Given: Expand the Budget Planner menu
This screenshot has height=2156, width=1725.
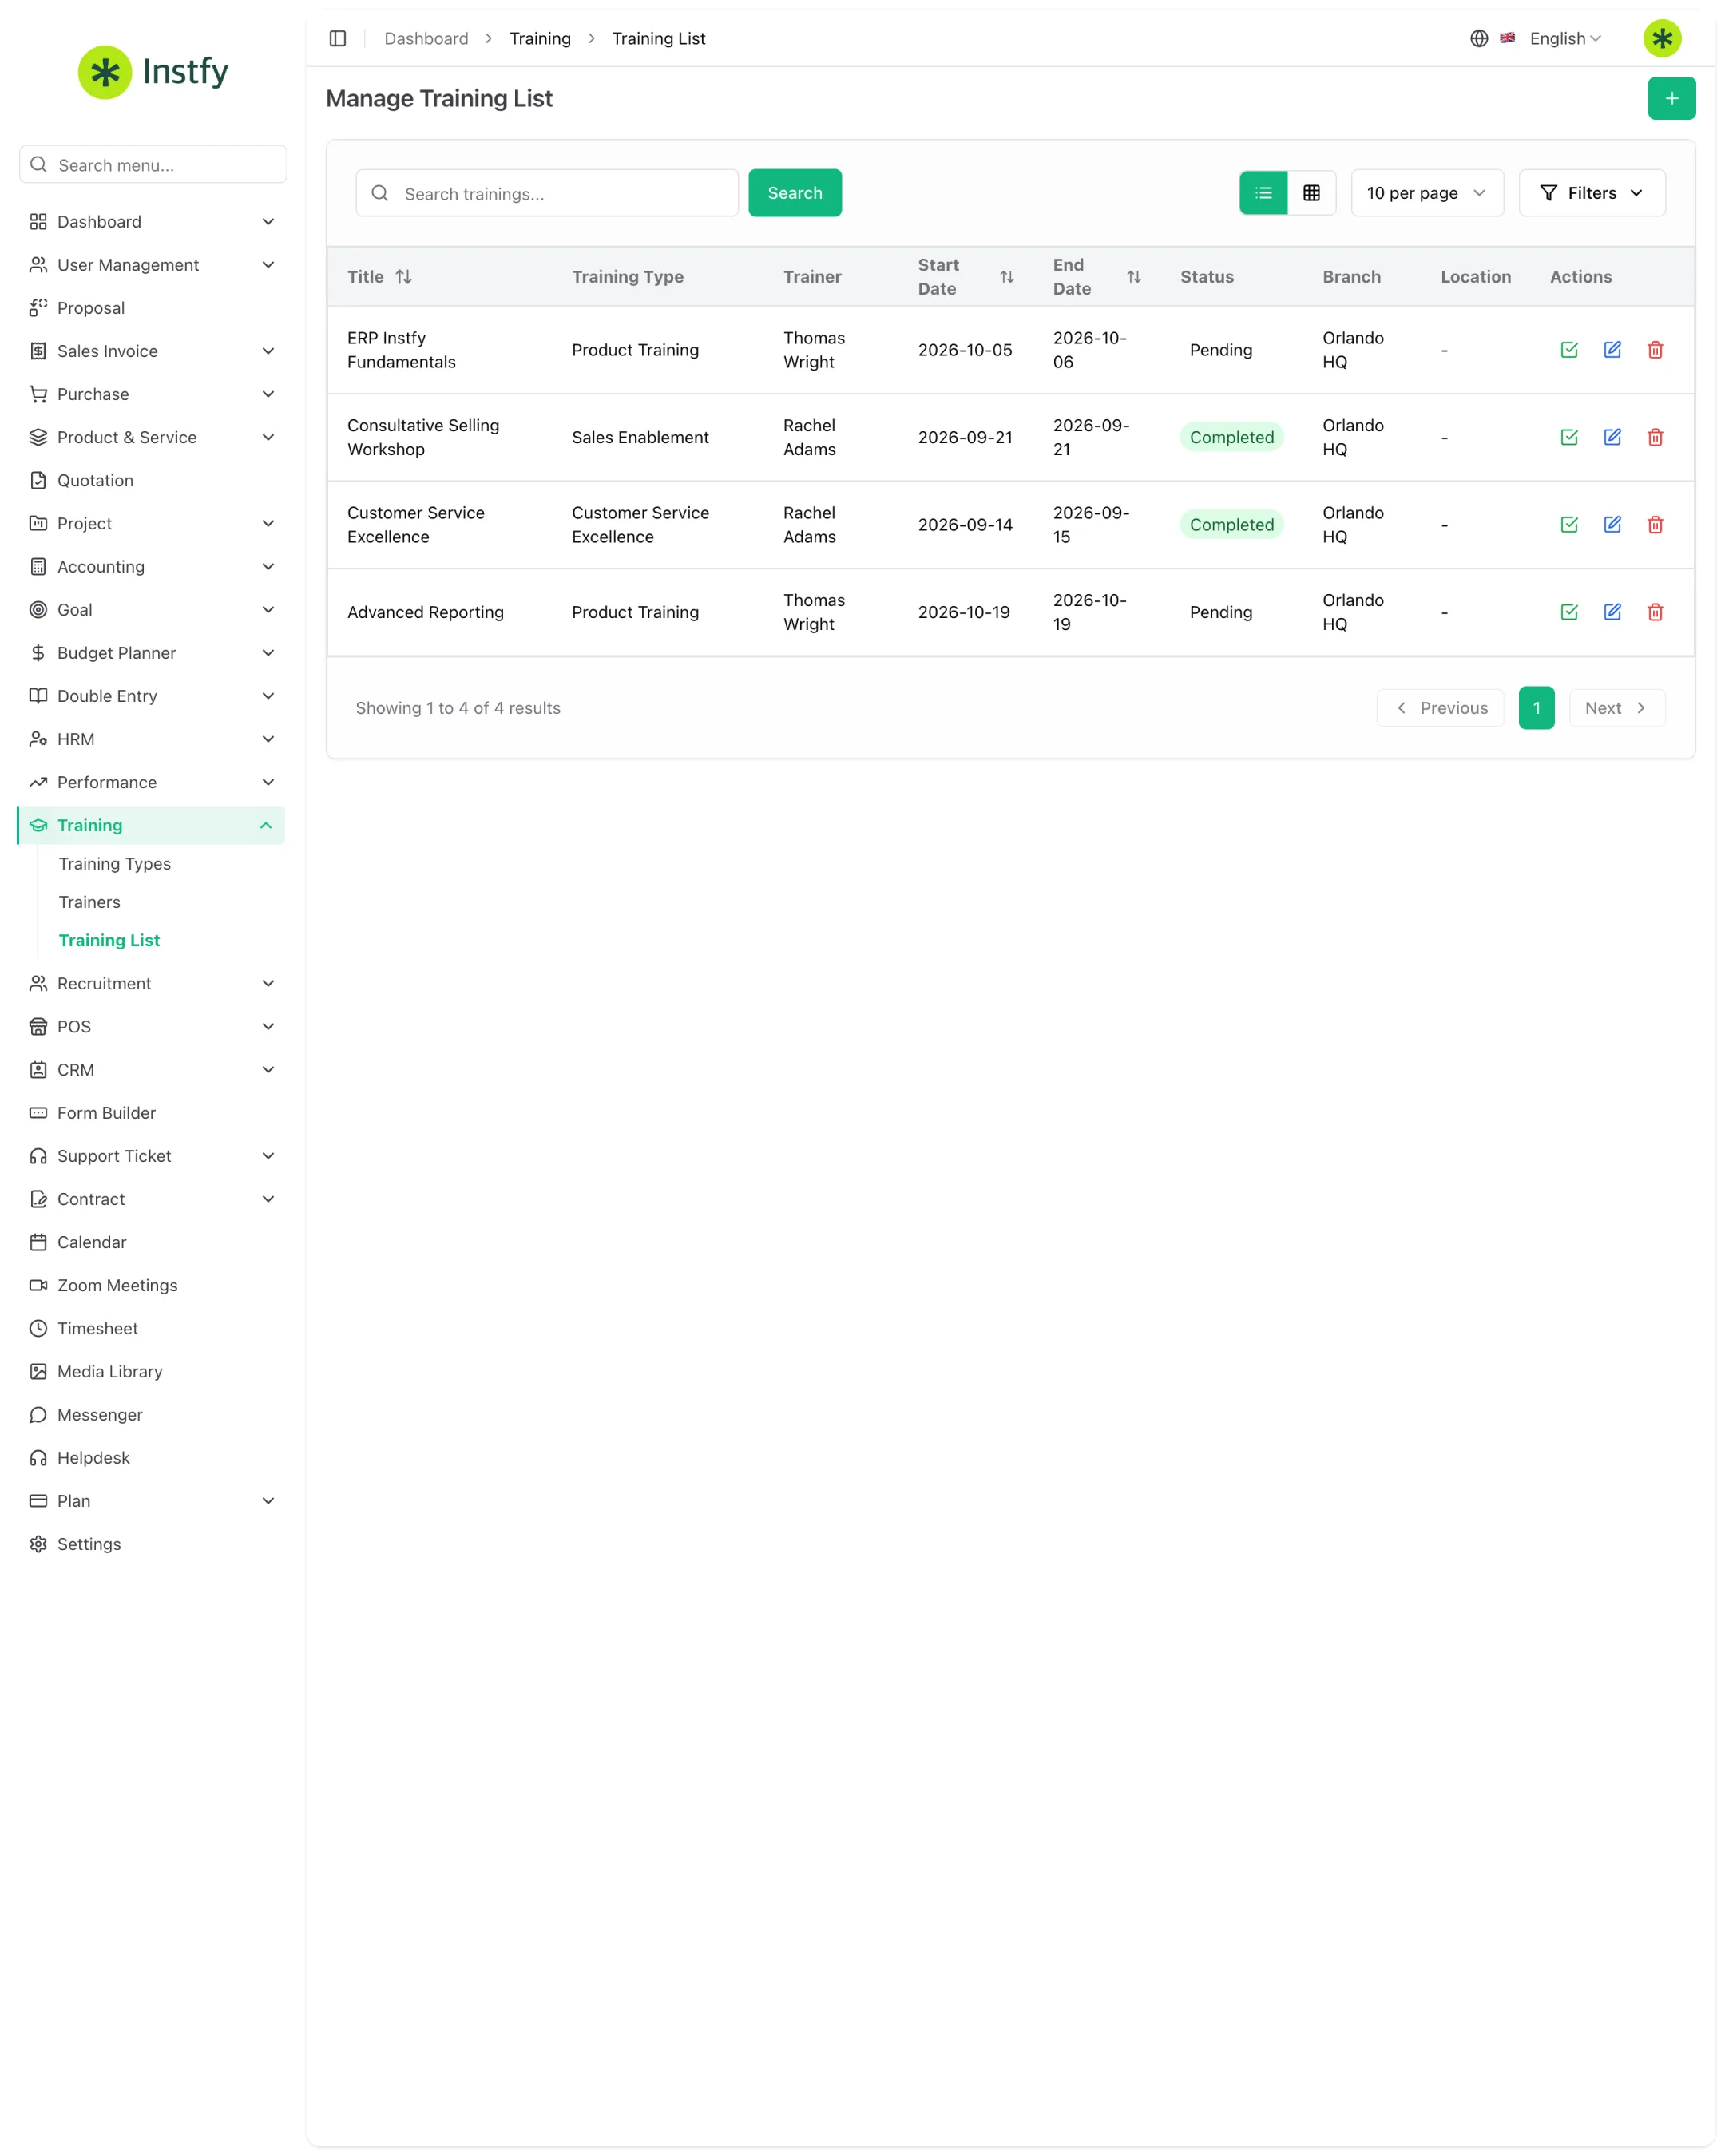Looking at the screenshot, I should (152, 653).
